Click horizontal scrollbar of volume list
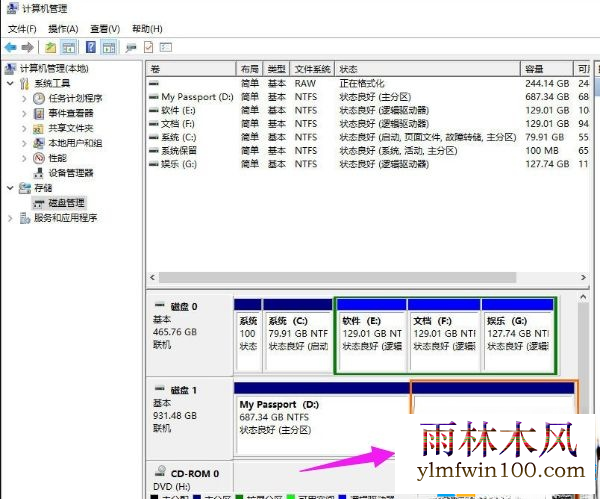 [x=338, y=277]
